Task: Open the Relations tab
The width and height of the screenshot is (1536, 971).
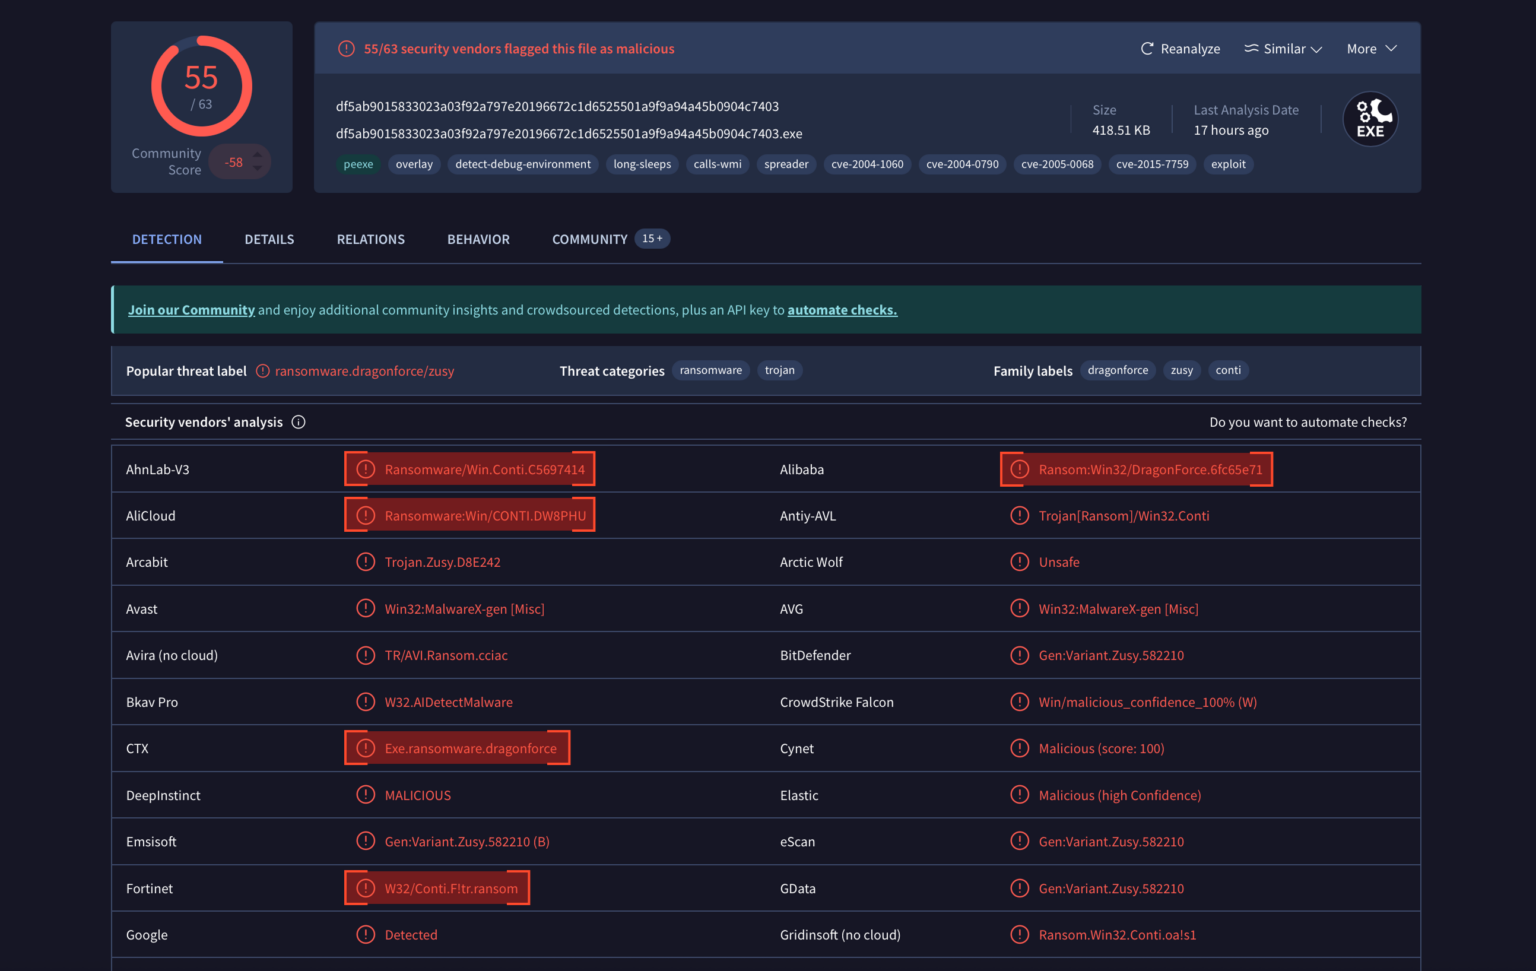Action: tap(370, 239)
